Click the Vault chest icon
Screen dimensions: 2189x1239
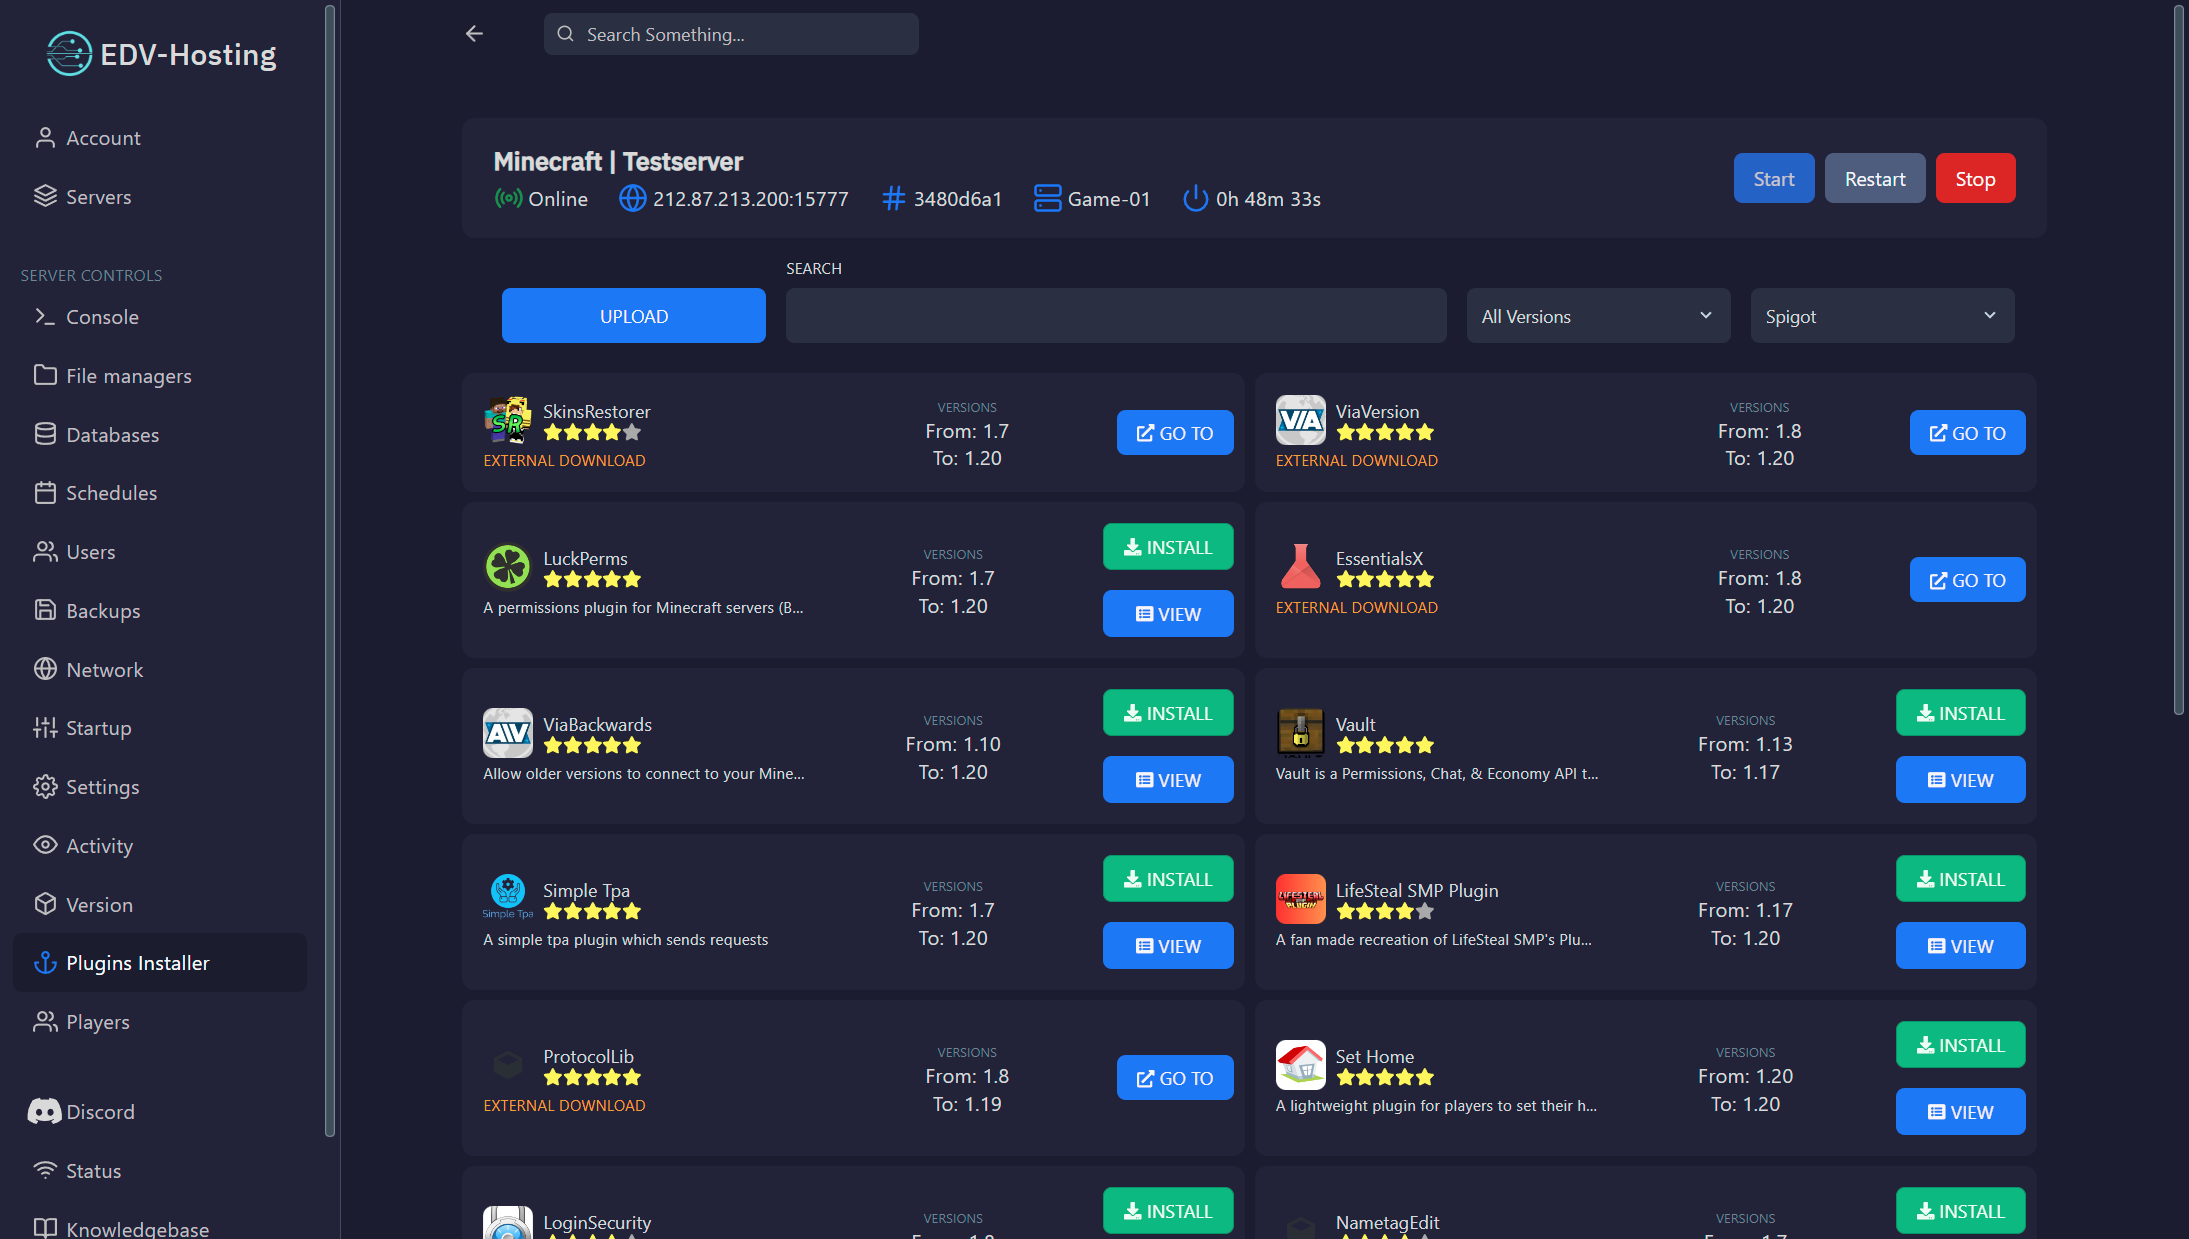click(x=1300, y=733)
